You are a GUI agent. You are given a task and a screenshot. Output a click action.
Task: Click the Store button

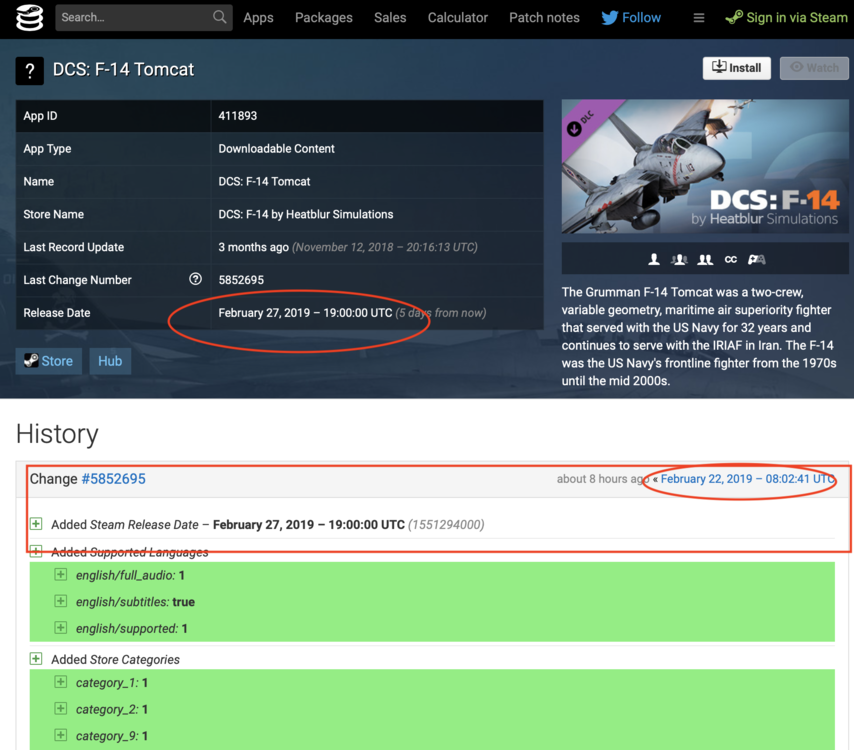click(48, 361)
